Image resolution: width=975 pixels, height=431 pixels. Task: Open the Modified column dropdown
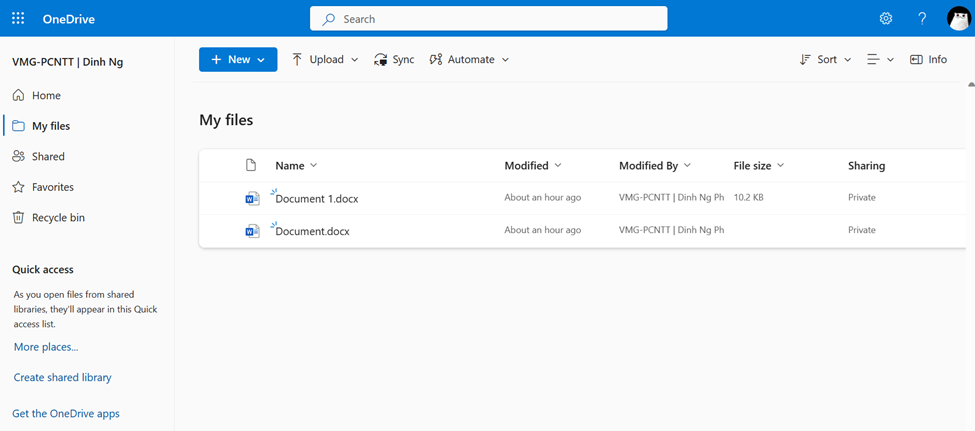click(x=558, y=165)
